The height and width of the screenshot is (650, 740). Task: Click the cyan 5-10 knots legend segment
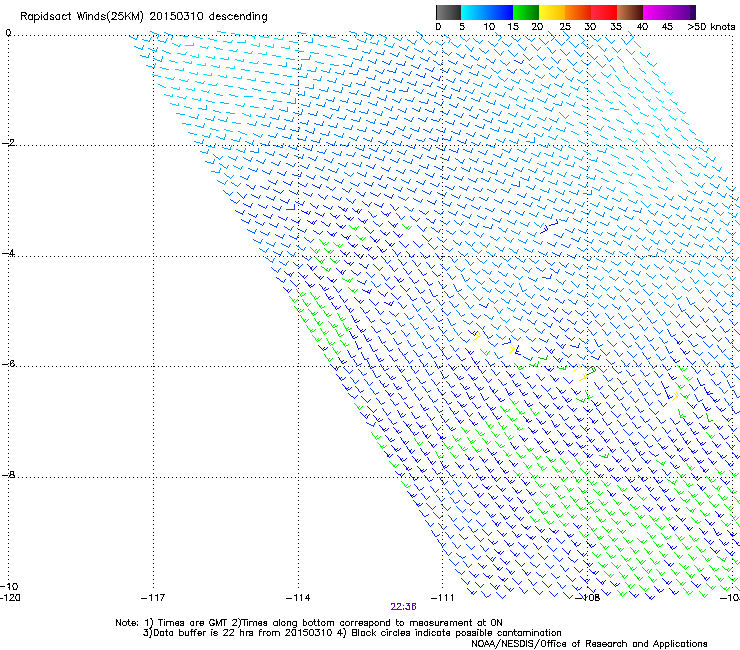pyautogui.click(x=474, y=12)
